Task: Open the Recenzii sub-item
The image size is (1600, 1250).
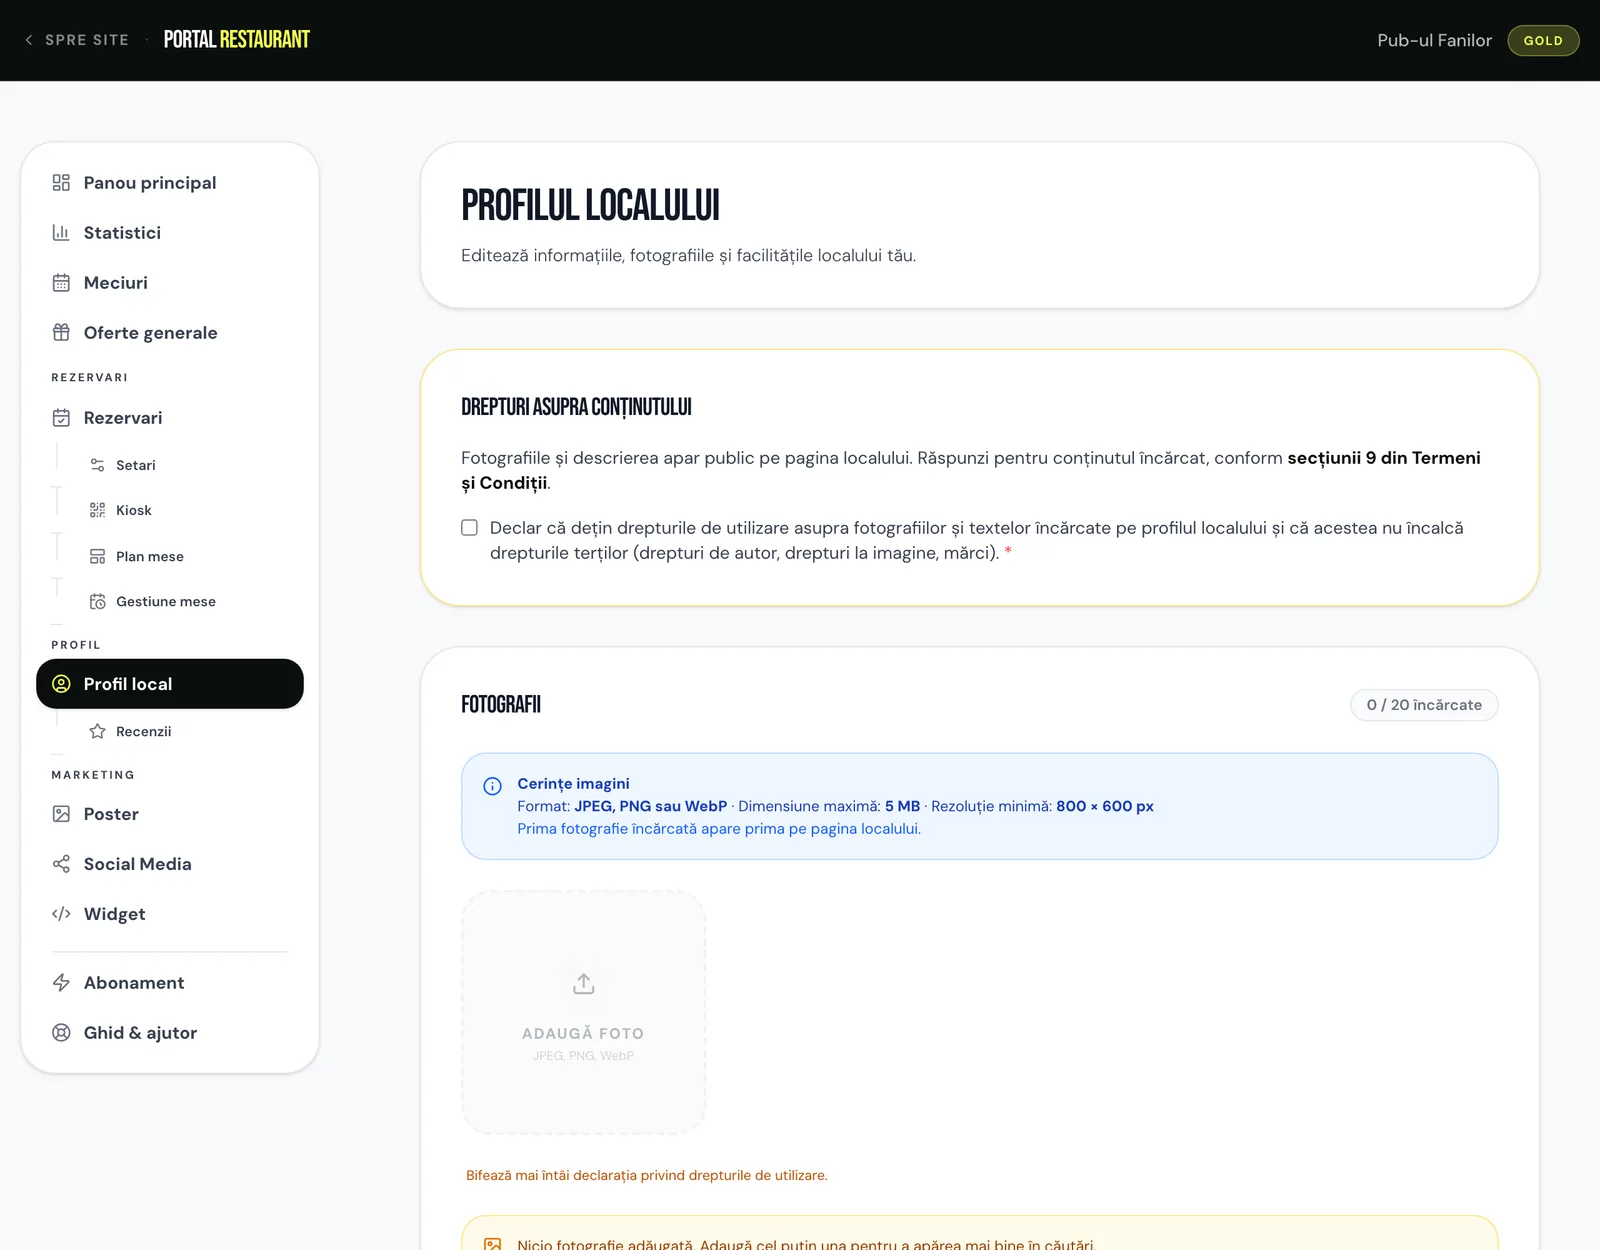Action: click(143, 731)
